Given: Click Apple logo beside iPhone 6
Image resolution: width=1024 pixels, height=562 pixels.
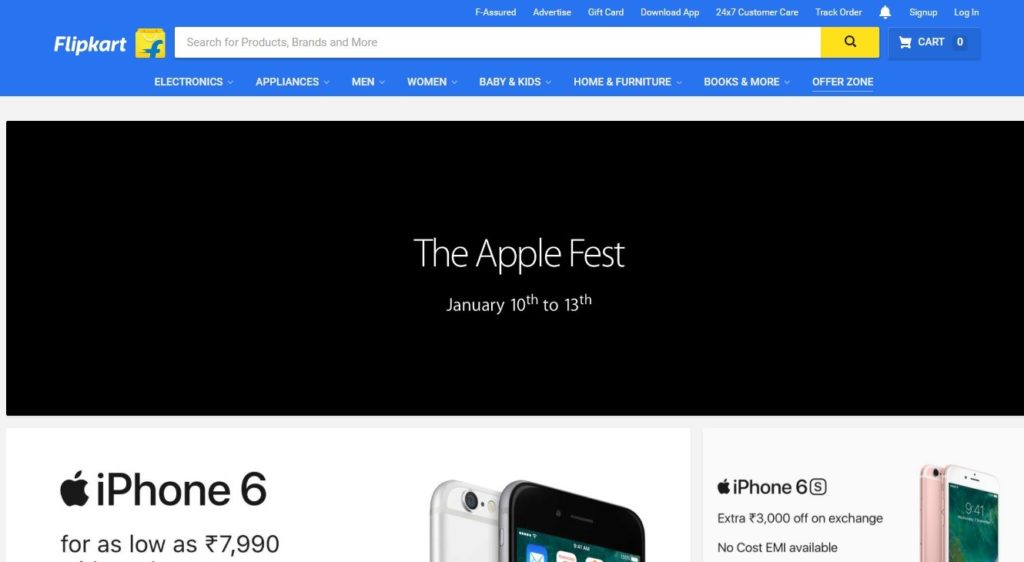Looking at the screenshot, I should [74, 488].
